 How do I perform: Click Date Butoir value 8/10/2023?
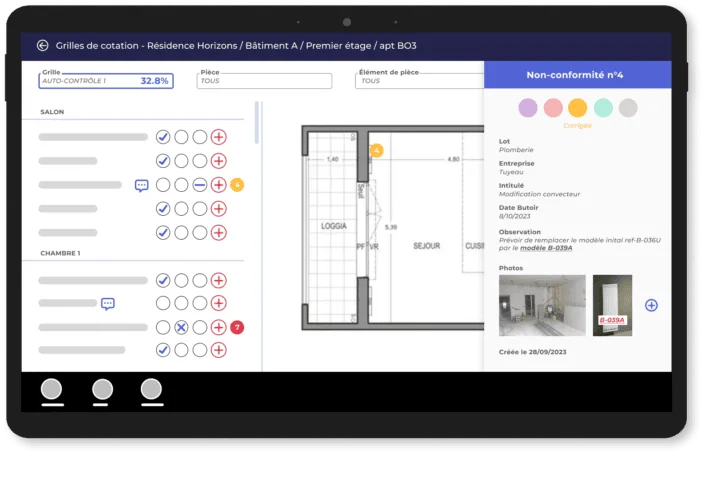coord(515,216)
